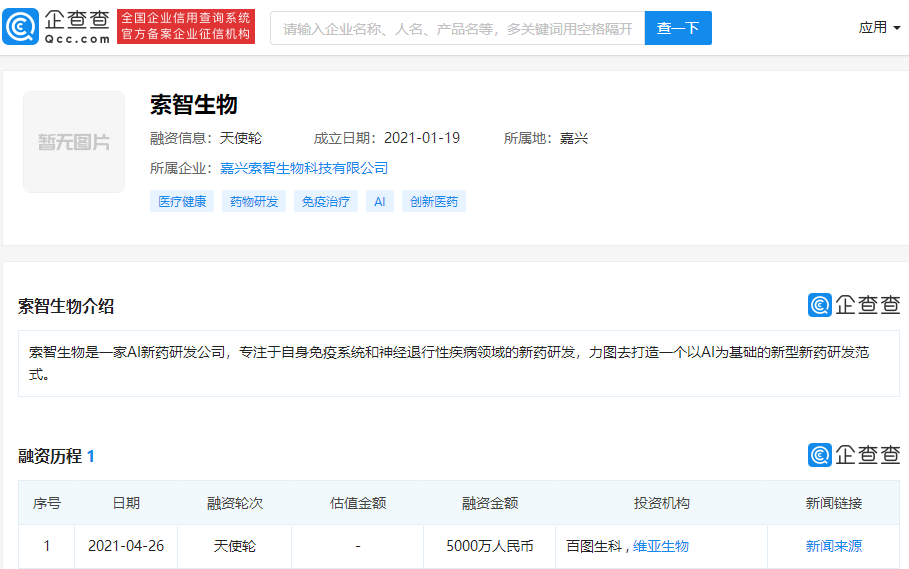This screenshot has height=569, width=909.
Task: Select the 免疫治疗 tag
Action: point(326,201)
